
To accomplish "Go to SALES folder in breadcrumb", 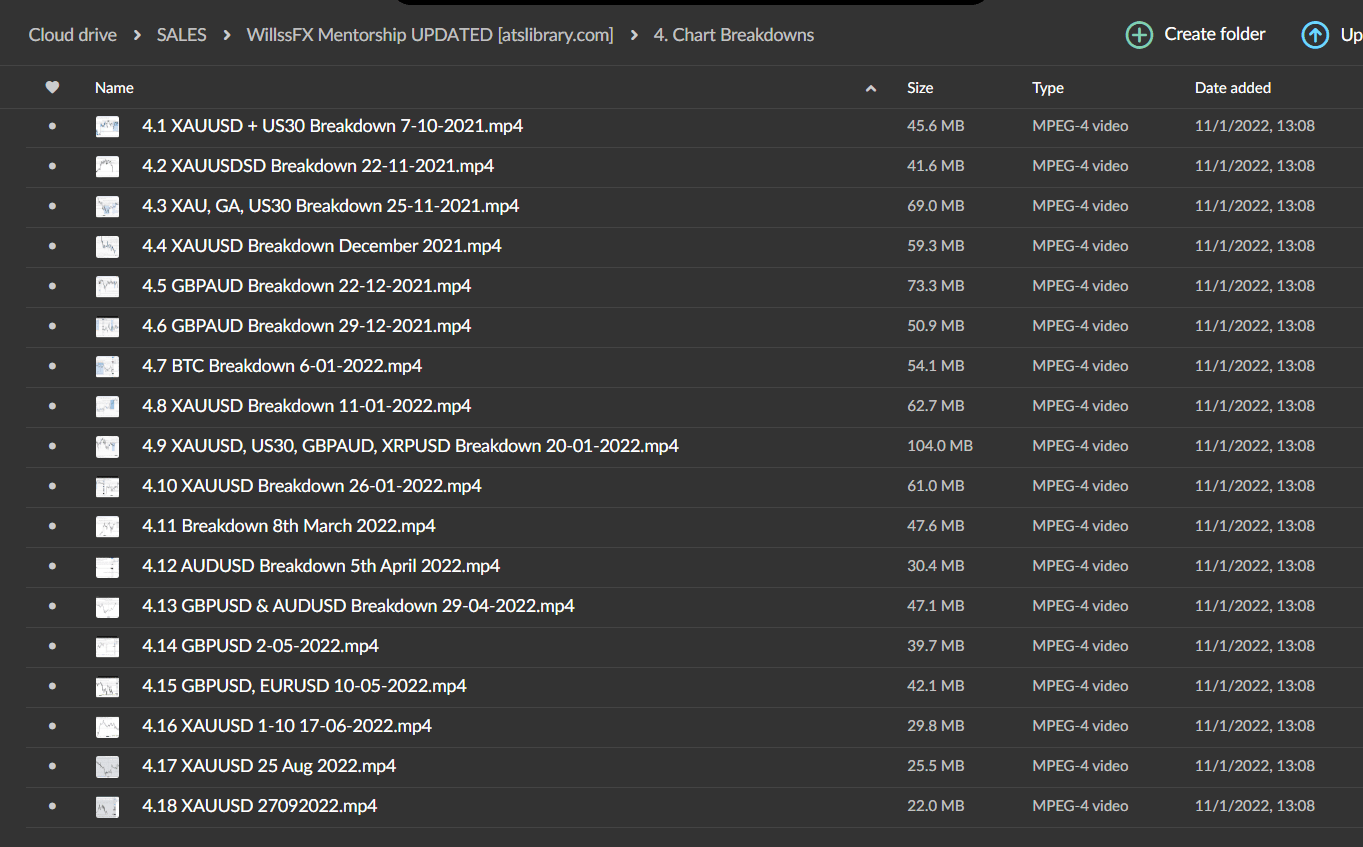I will (181, 35).
